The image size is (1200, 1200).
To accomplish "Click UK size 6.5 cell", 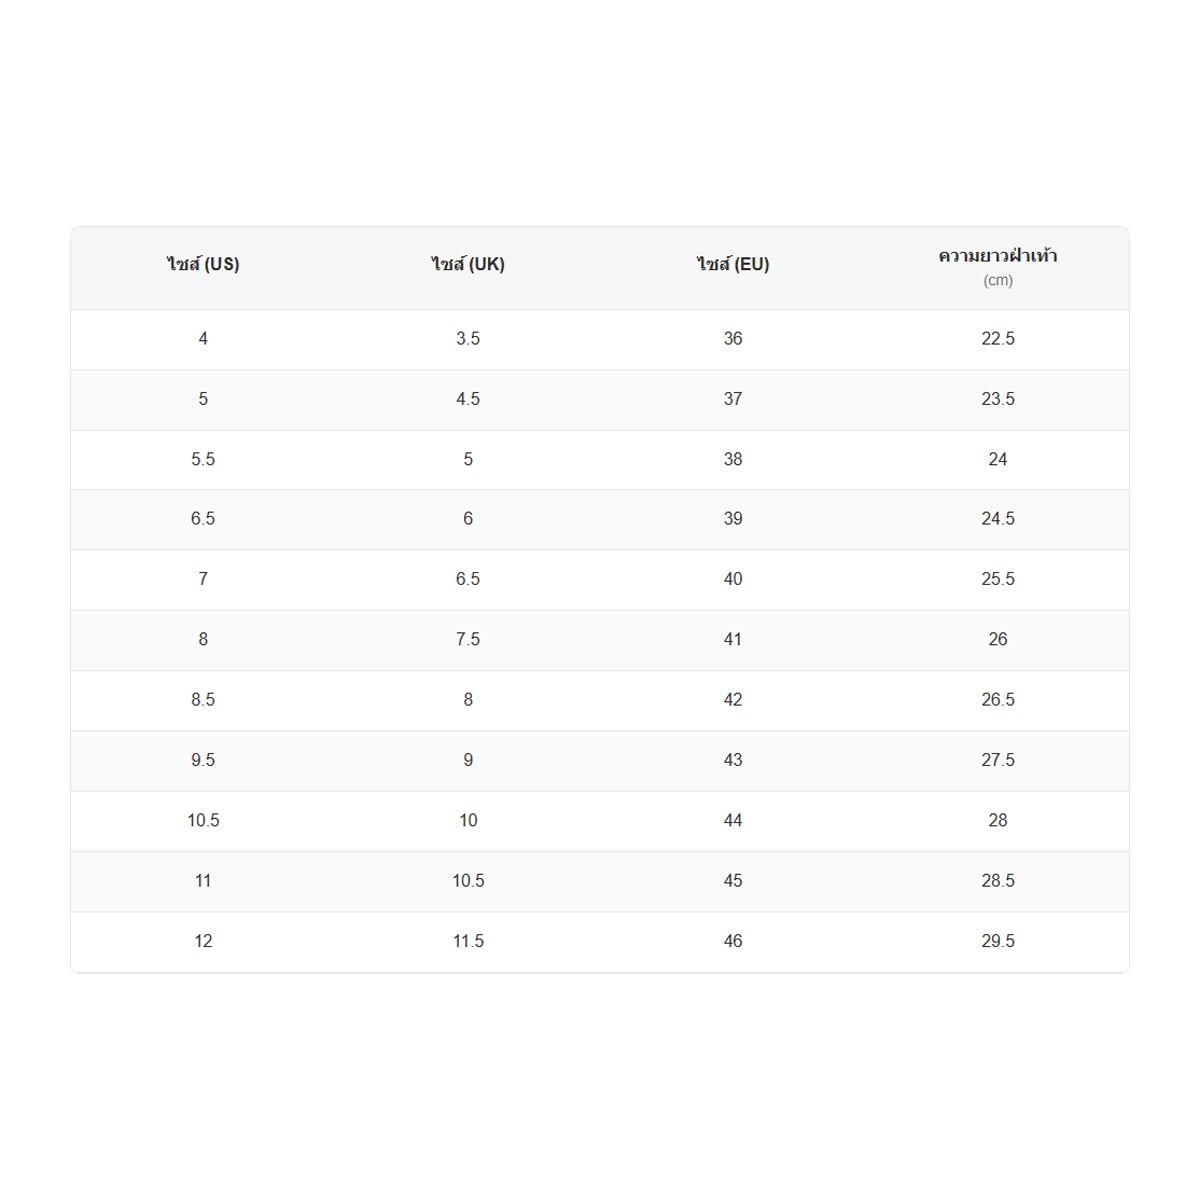I will pos(468,580).
